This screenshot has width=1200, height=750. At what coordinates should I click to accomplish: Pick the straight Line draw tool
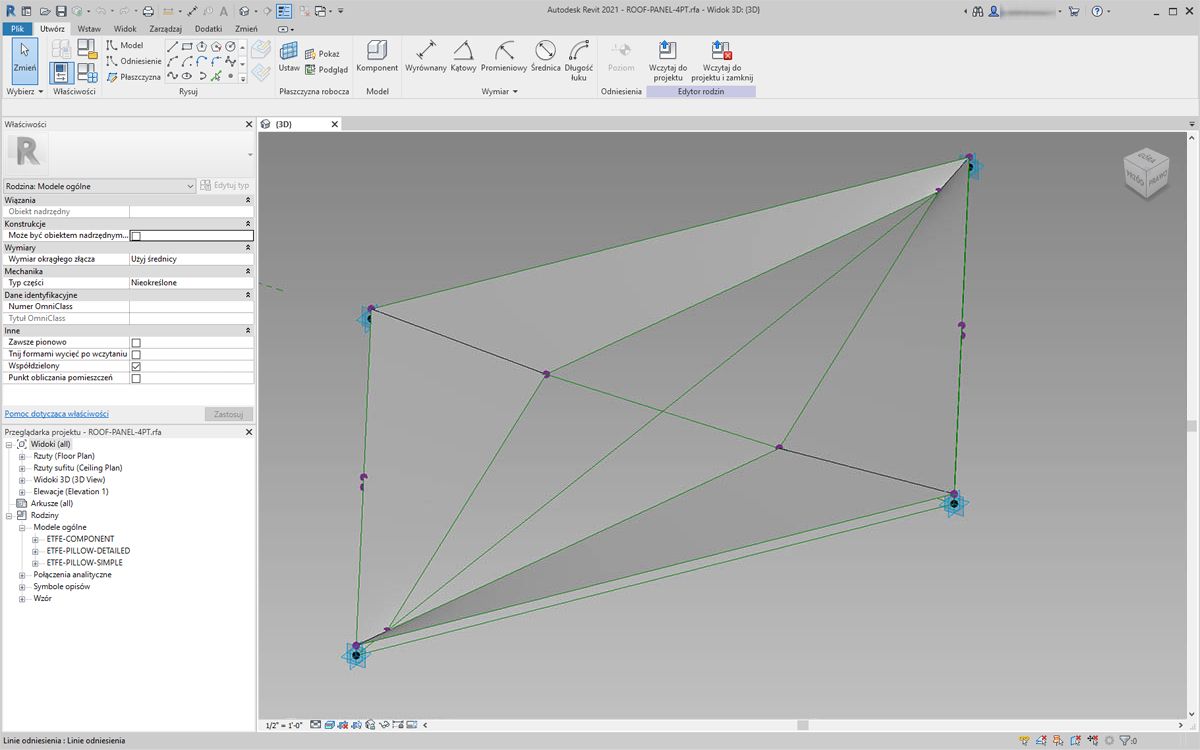(174, 46)
